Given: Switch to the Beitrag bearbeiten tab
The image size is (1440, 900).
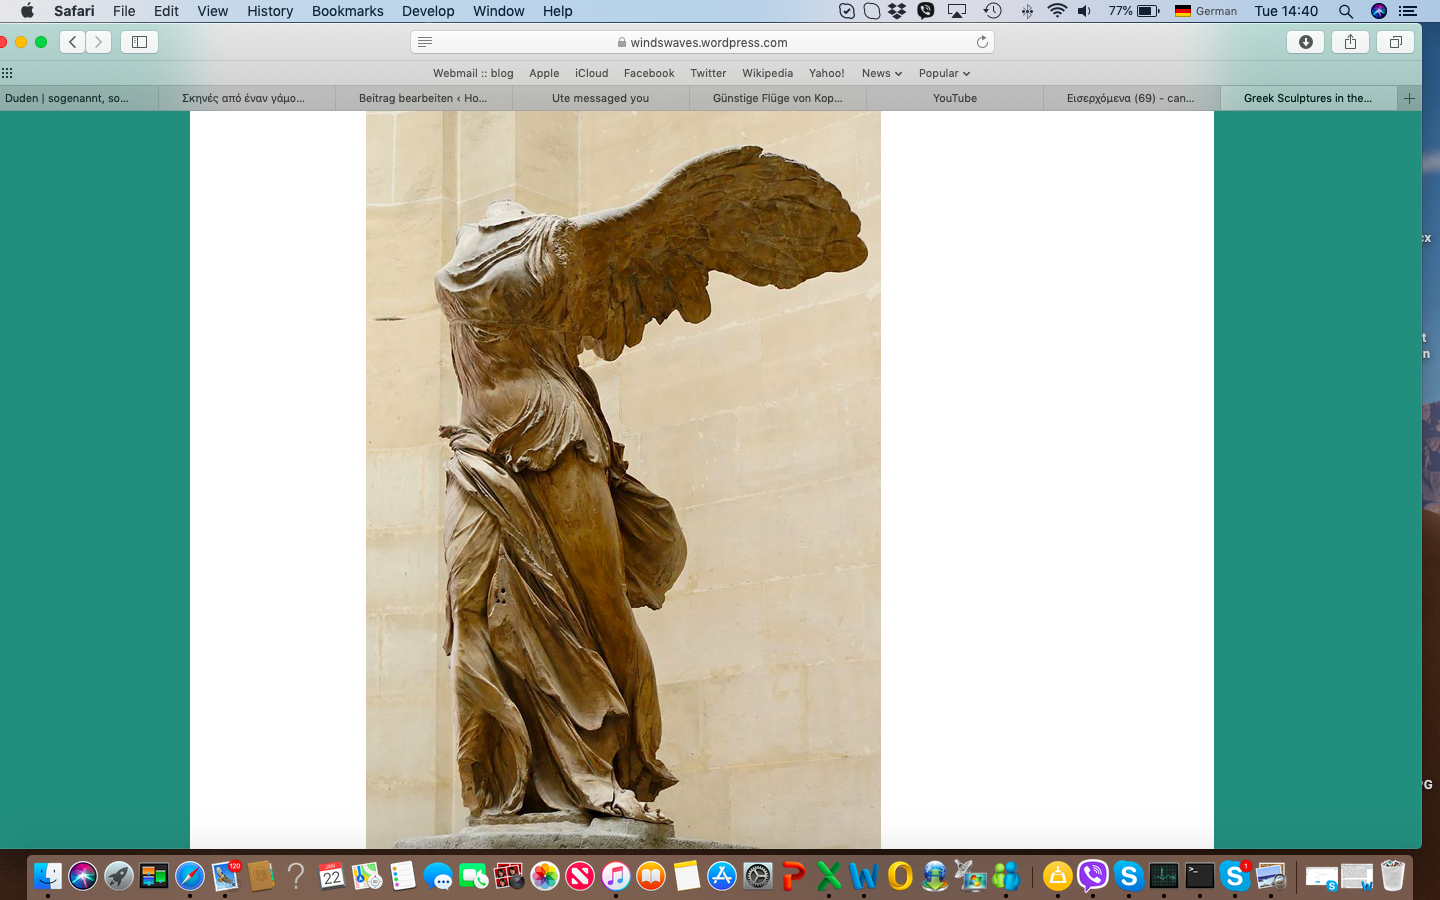Looking at the screenshot, I should point(424,98).
